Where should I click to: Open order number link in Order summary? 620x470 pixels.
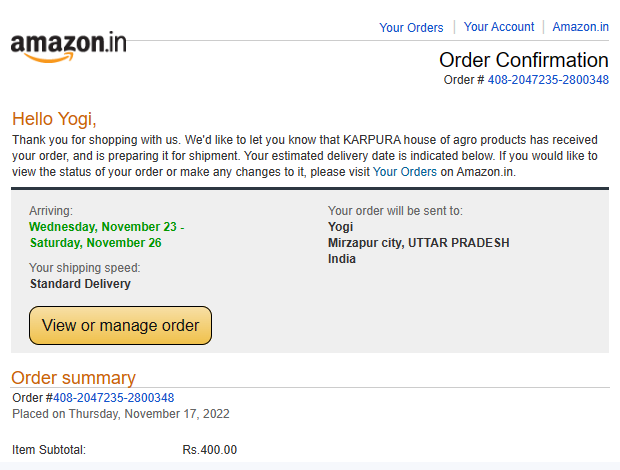click(x=113, y=398)
